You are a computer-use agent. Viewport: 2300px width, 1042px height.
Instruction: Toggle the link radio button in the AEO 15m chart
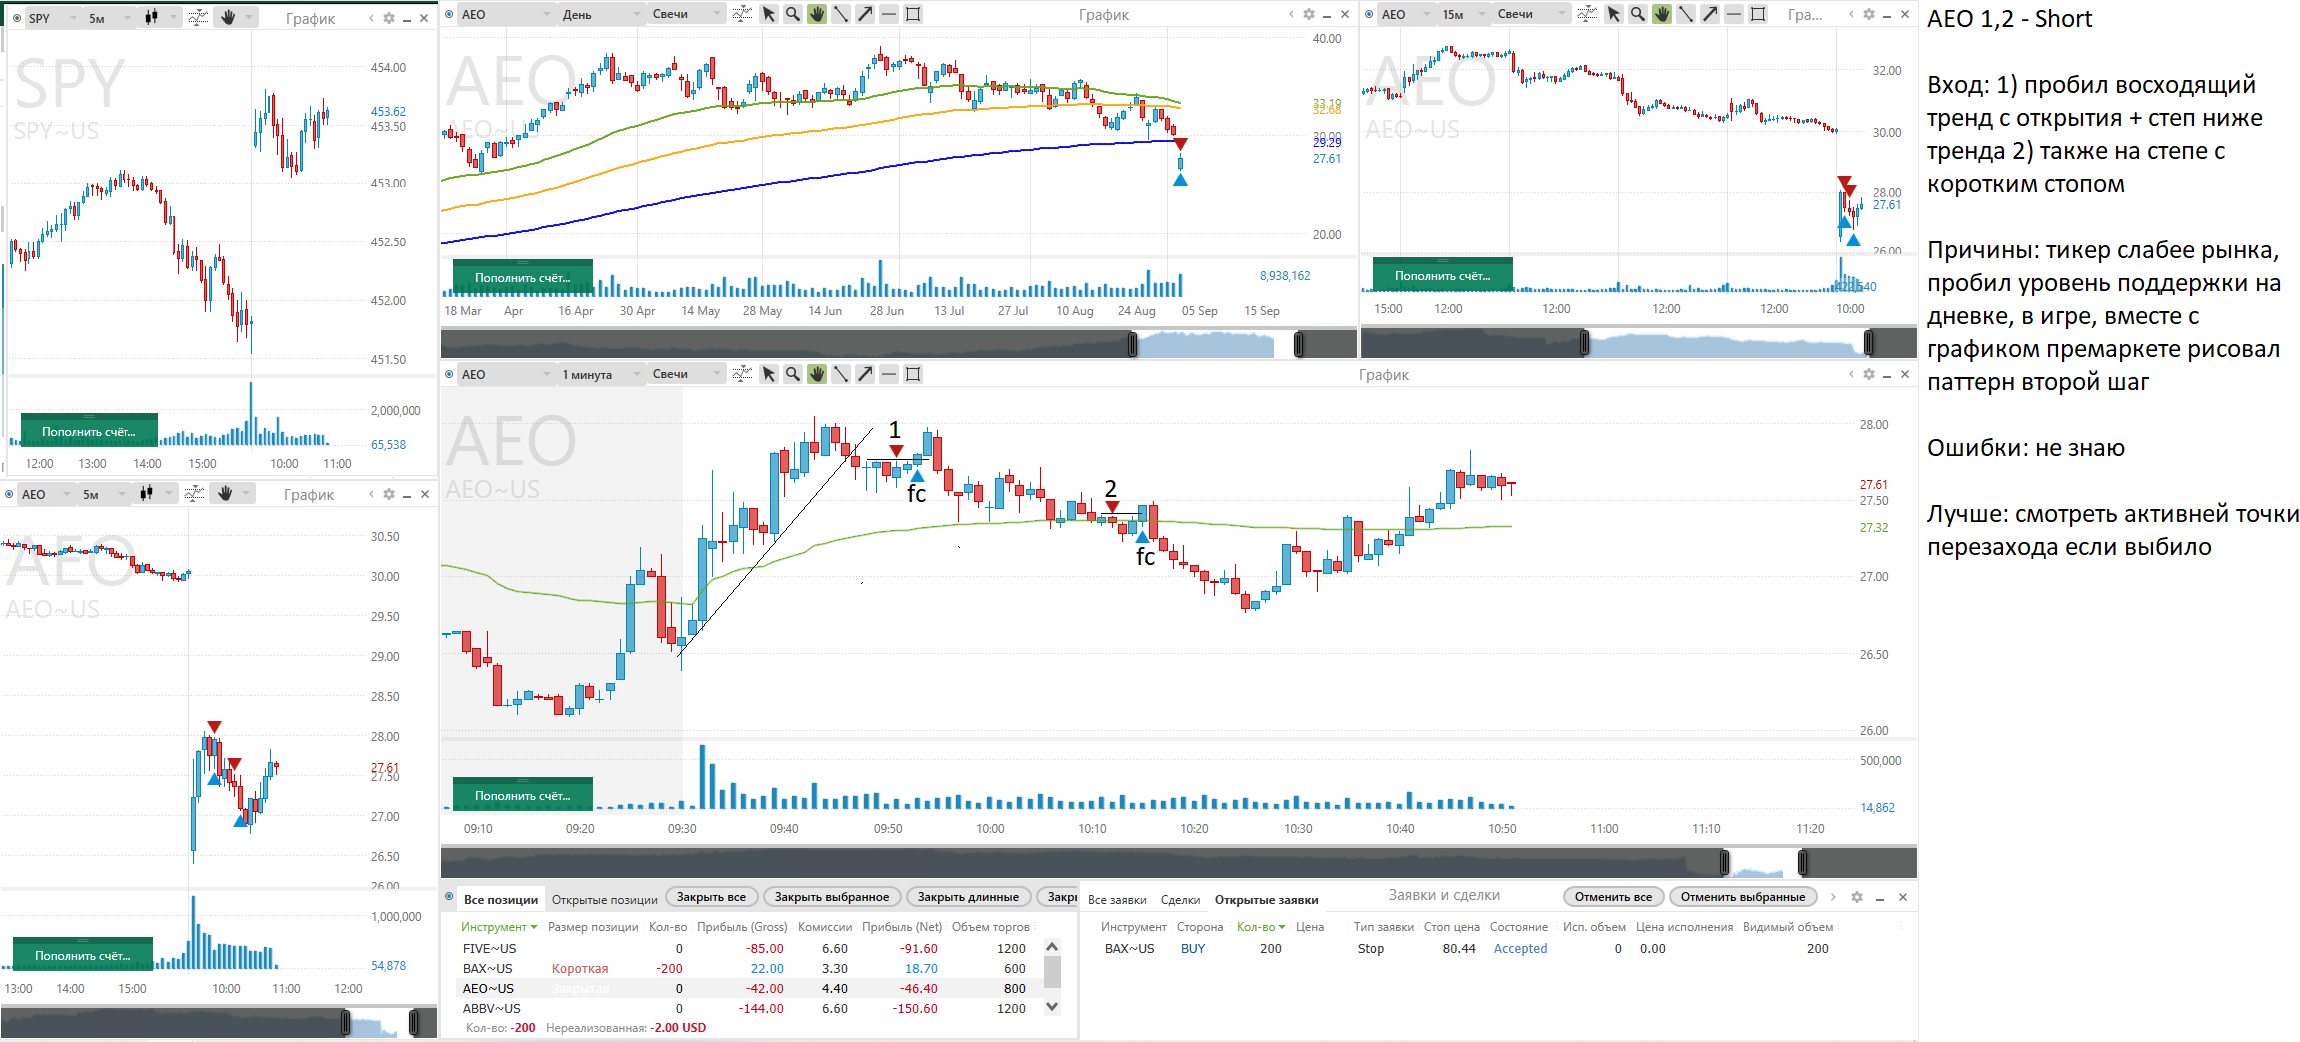click(1369, 14)
